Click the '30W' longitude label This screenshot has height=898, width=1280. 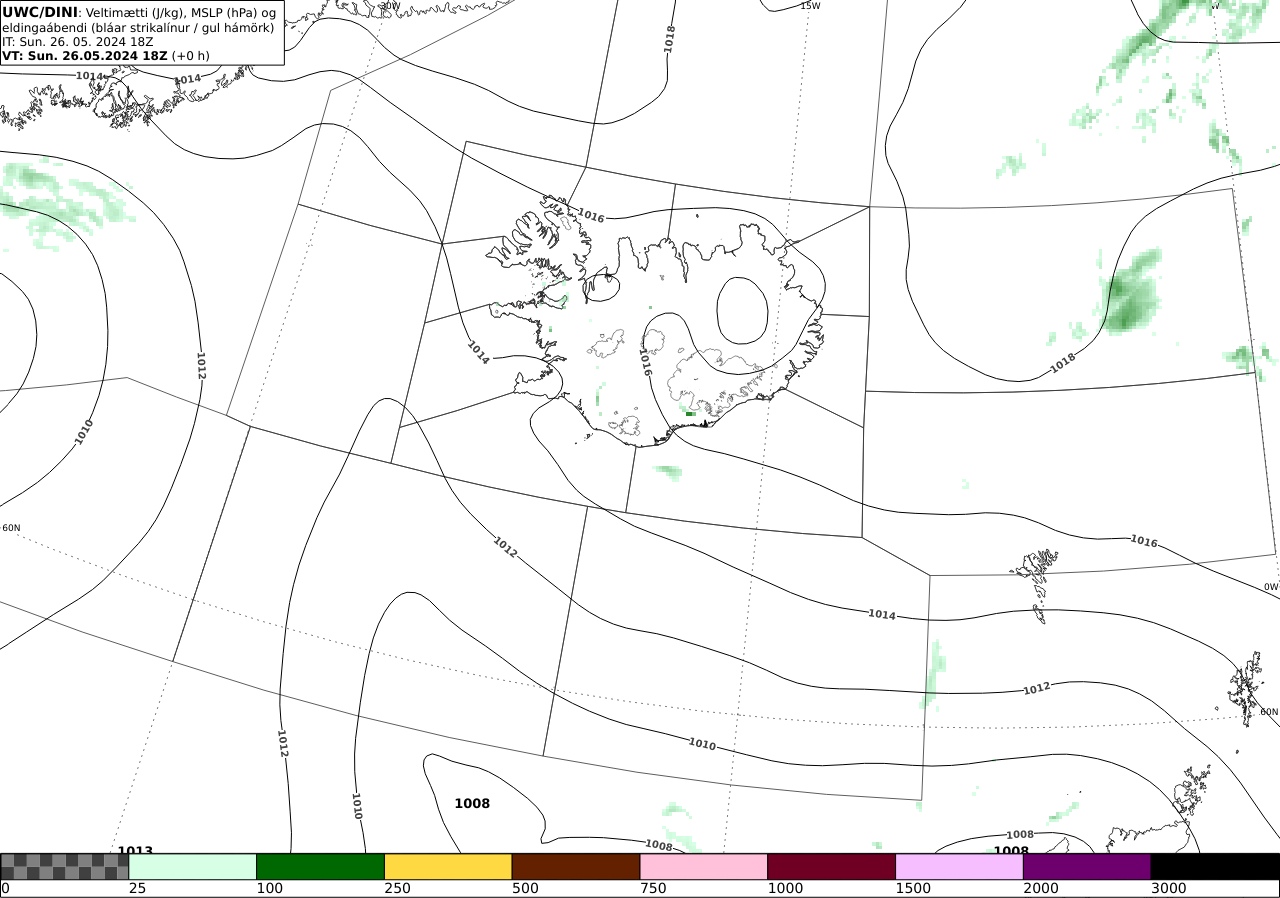pos(390,6)
